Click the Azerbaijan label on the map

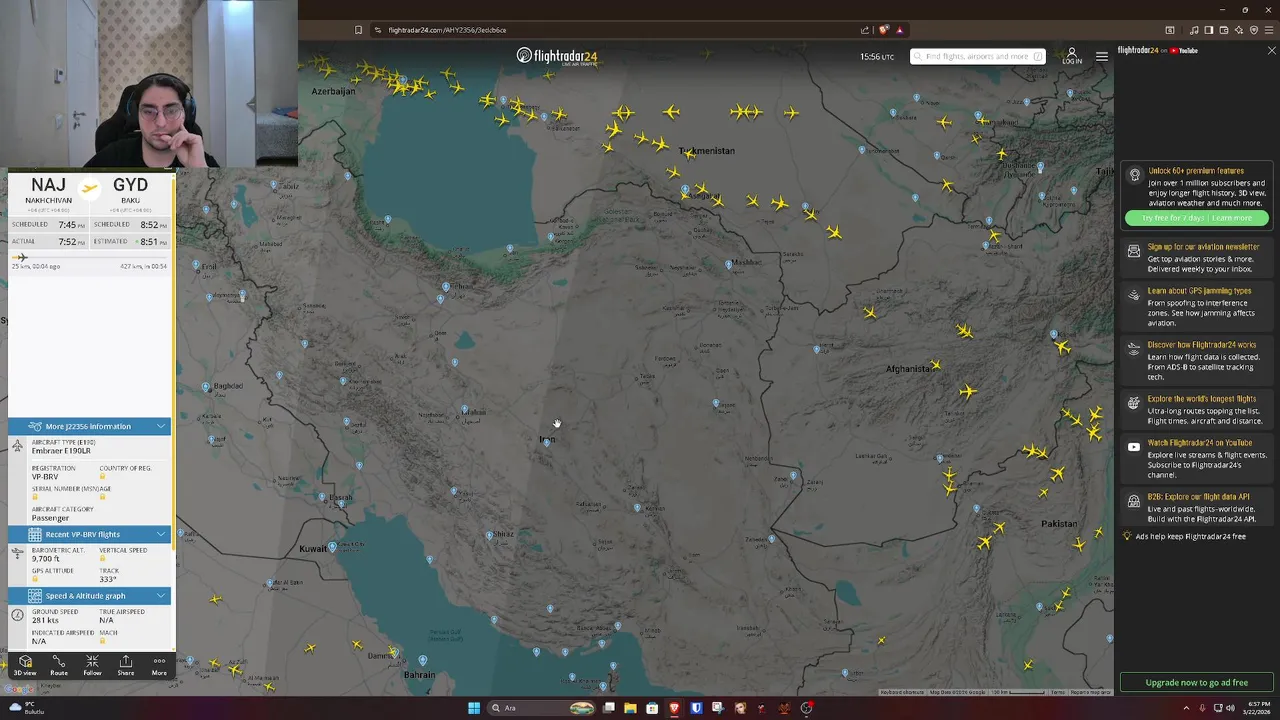333,91
